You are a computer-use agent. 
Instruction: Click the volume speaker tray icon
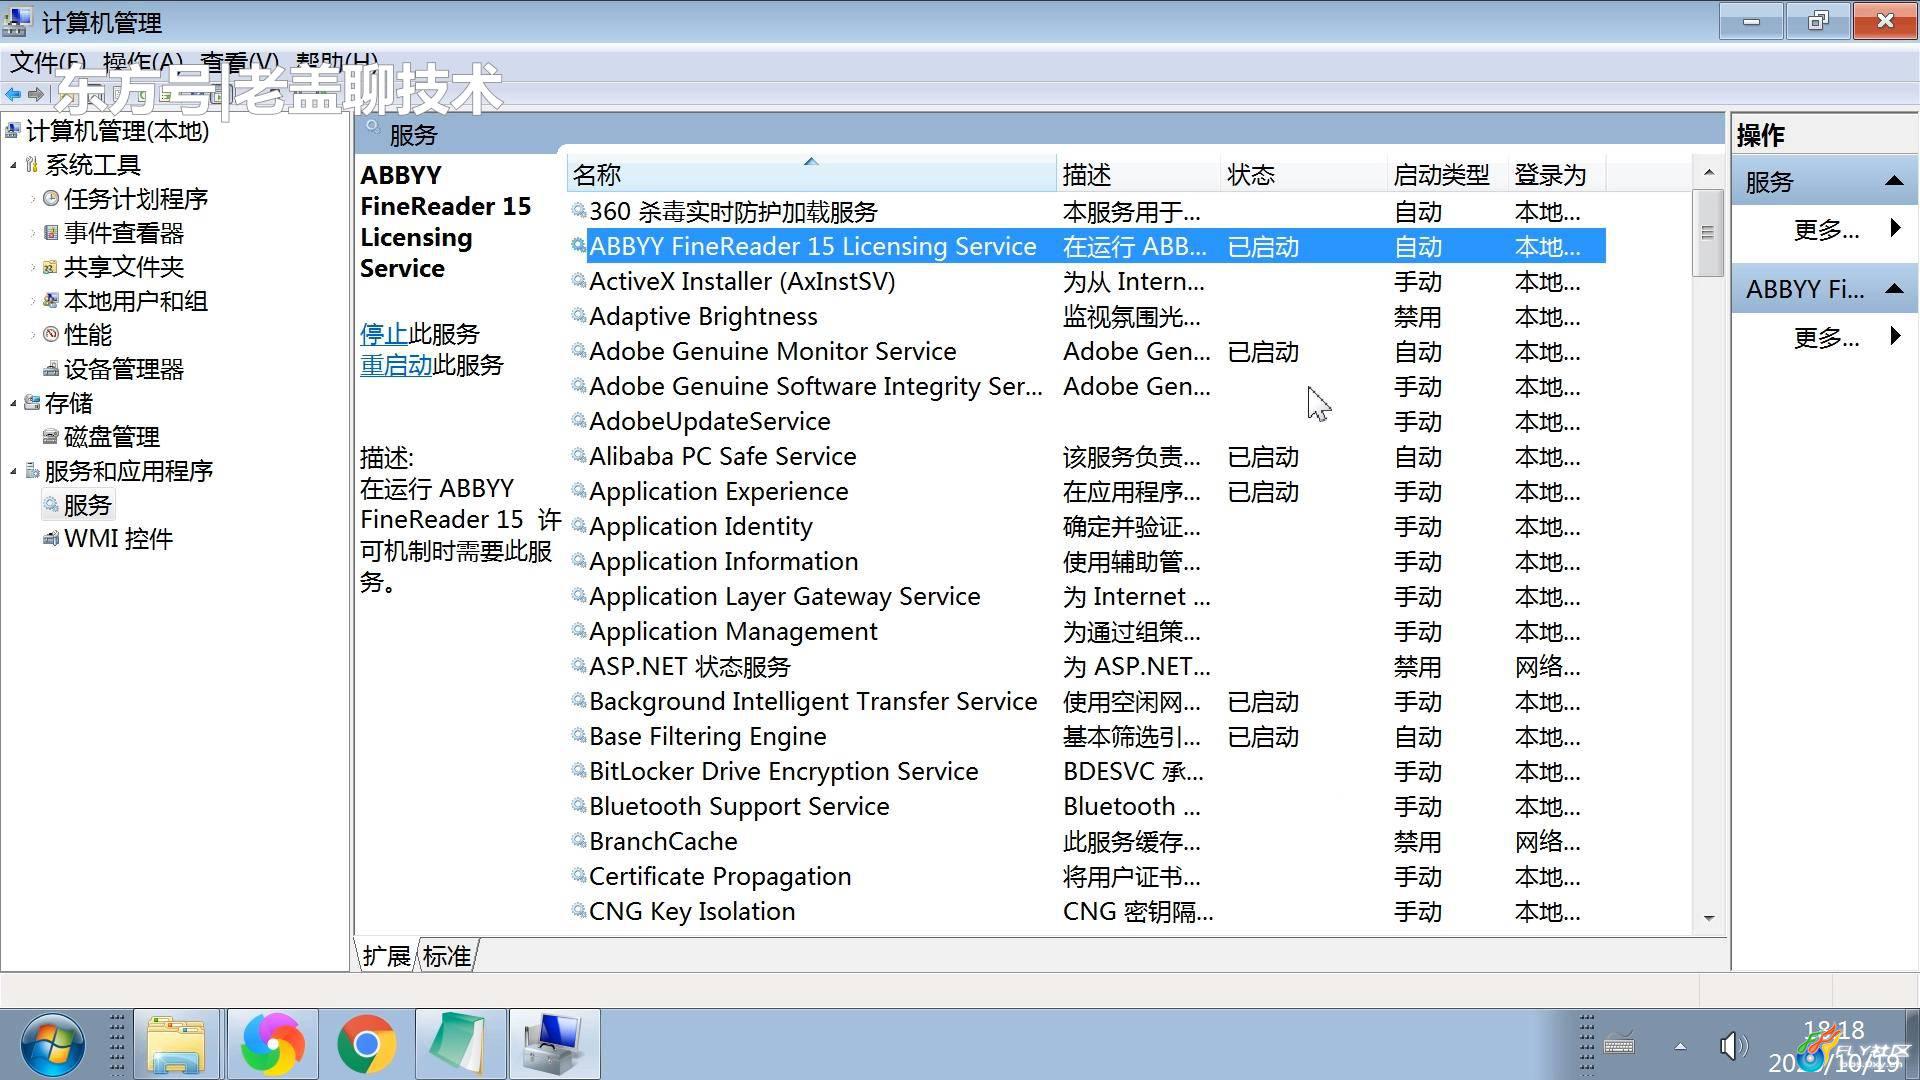click(x=1733, y=1046)
